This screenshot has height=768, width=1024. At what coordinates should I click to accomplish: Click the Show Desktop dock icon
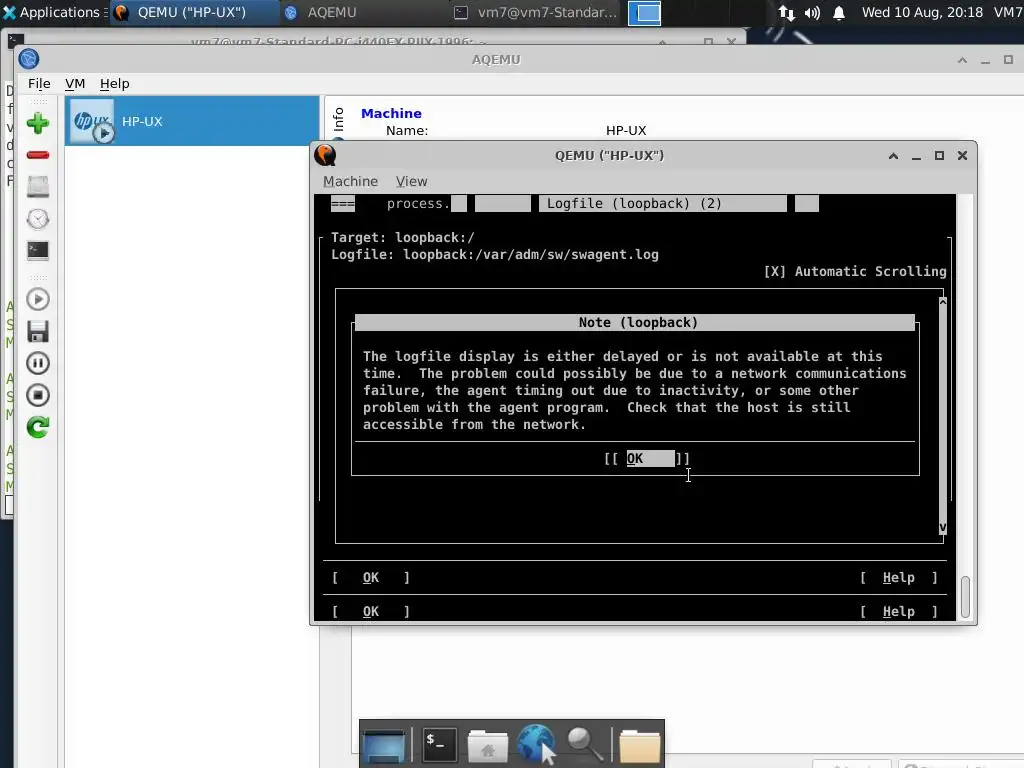pos(385,744)
